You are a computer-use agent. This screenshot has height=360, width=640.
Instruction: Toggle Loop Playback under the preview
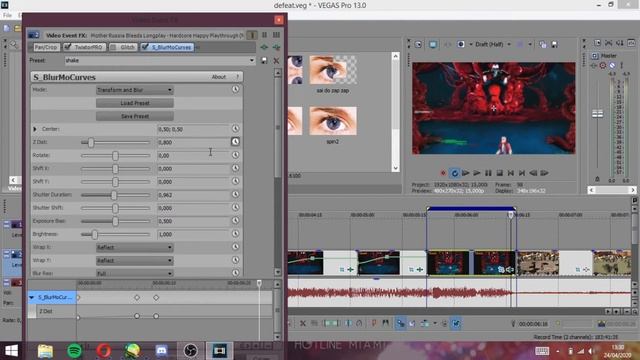tap(454, 173)
